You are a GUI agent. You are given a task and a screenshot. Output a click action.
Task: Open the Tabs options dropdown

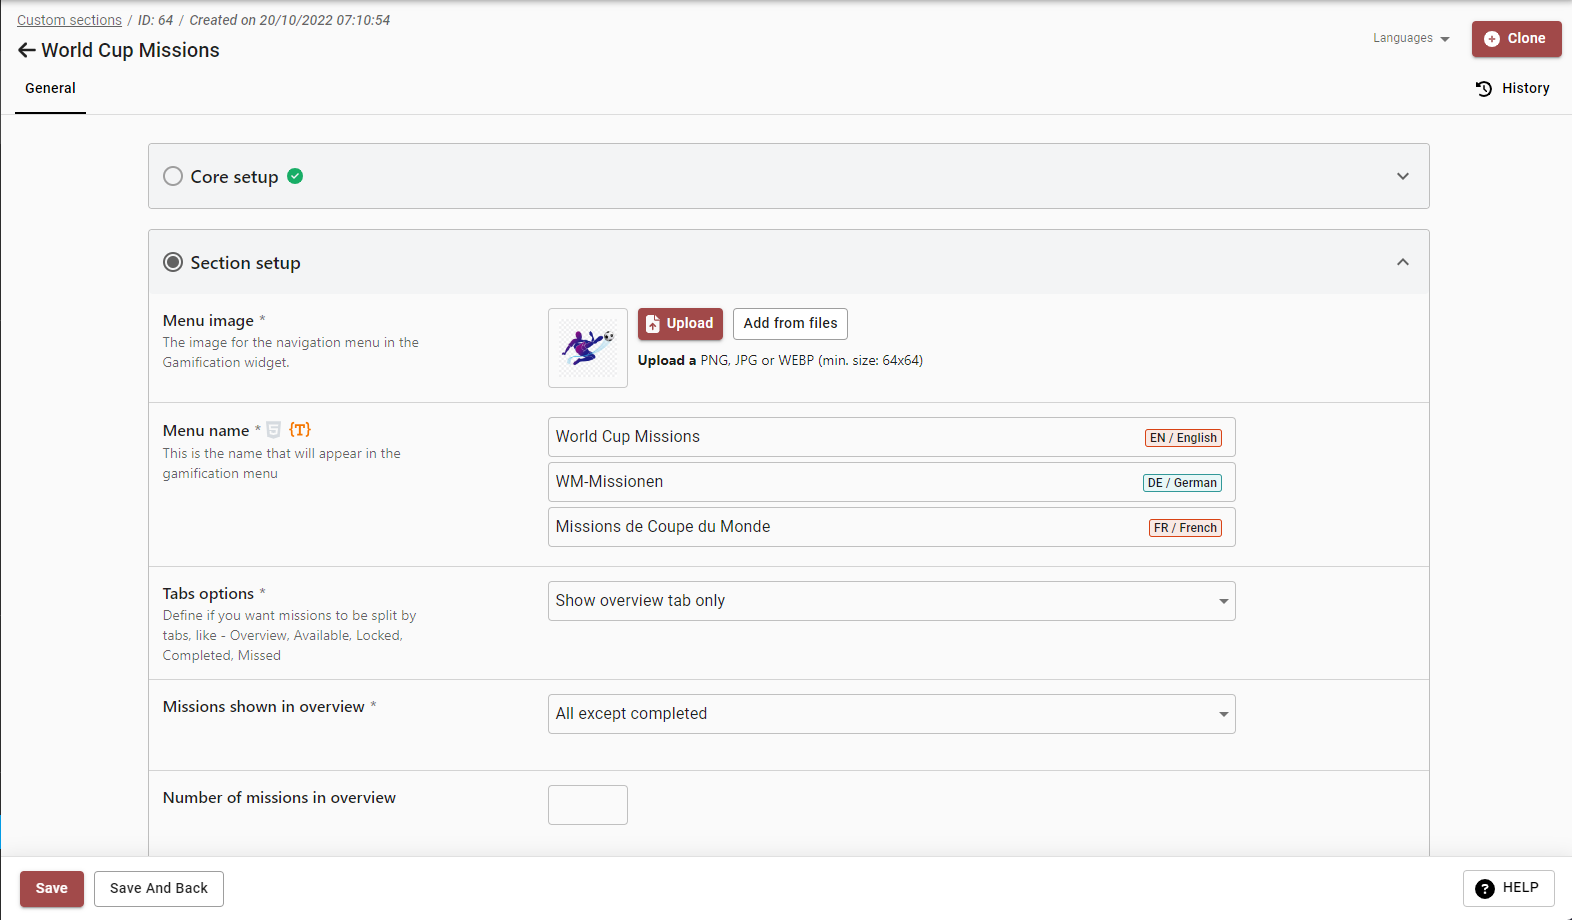pyautogui.click(x=891, y=601)
